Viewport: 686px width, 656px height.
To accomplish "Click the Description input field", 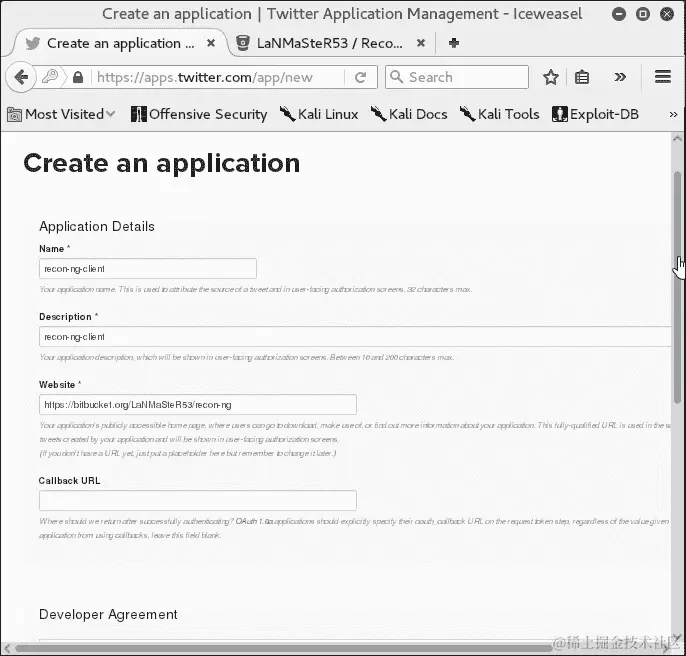I will (355, 337).
